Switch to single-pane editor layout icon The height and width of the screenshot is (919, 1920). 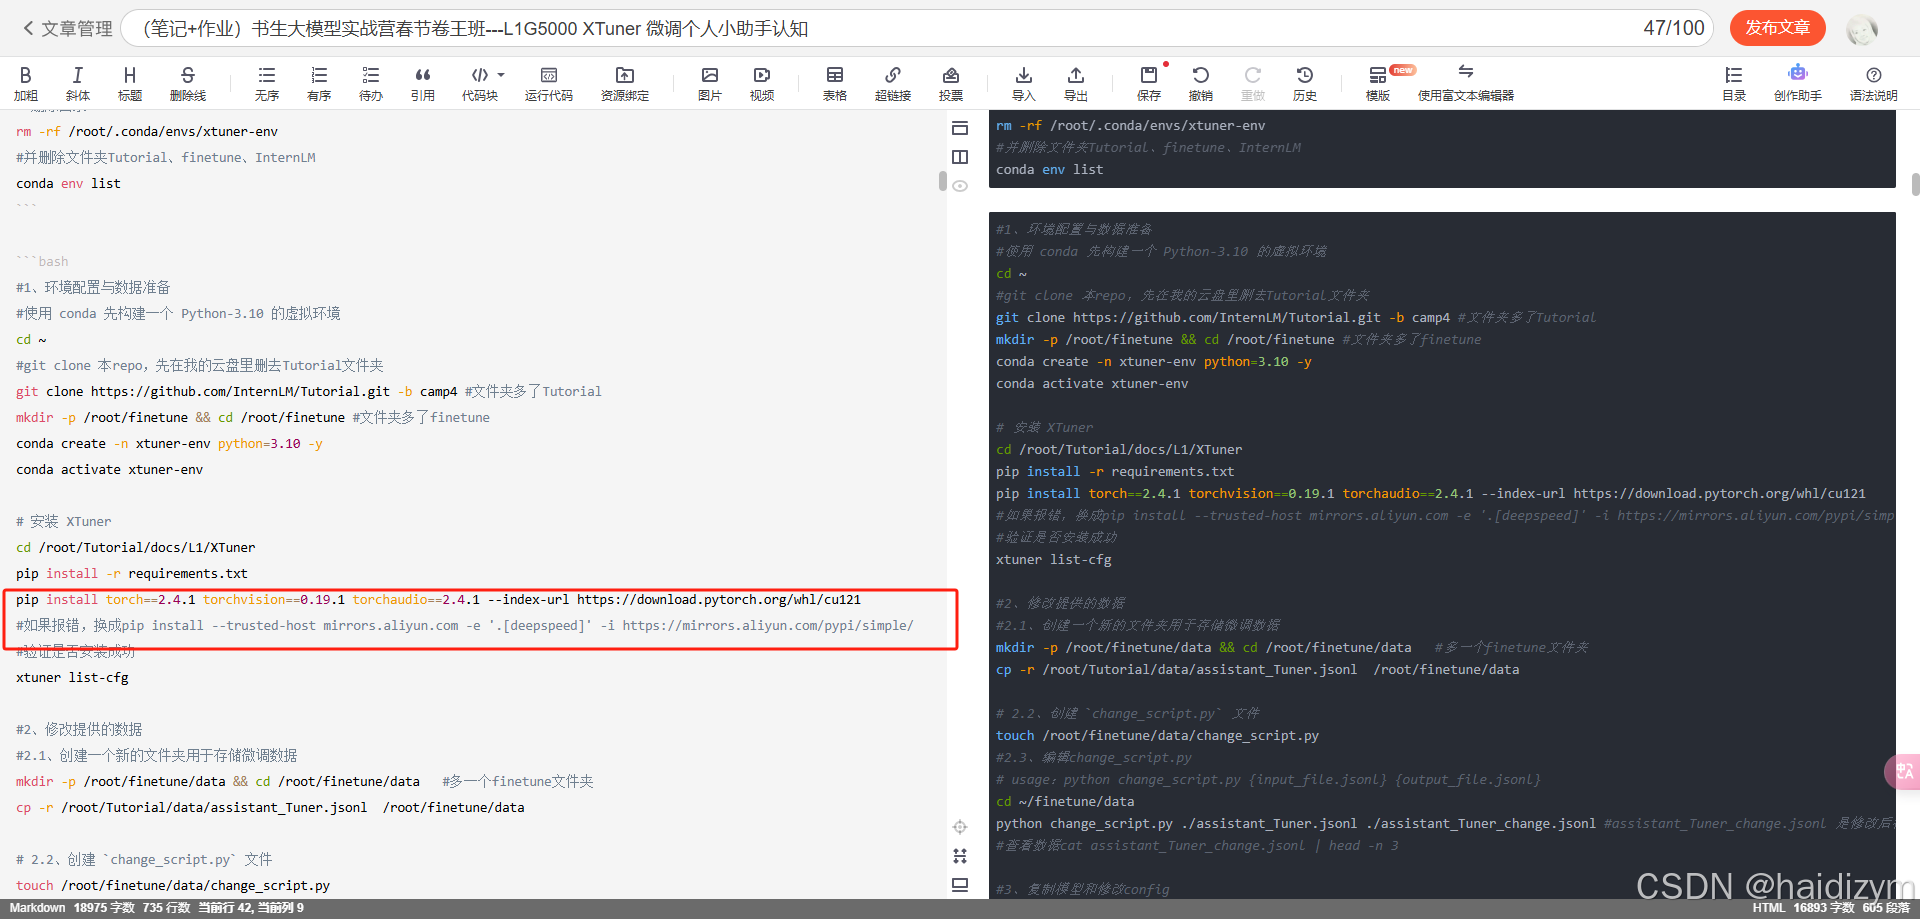click(960, 128)
